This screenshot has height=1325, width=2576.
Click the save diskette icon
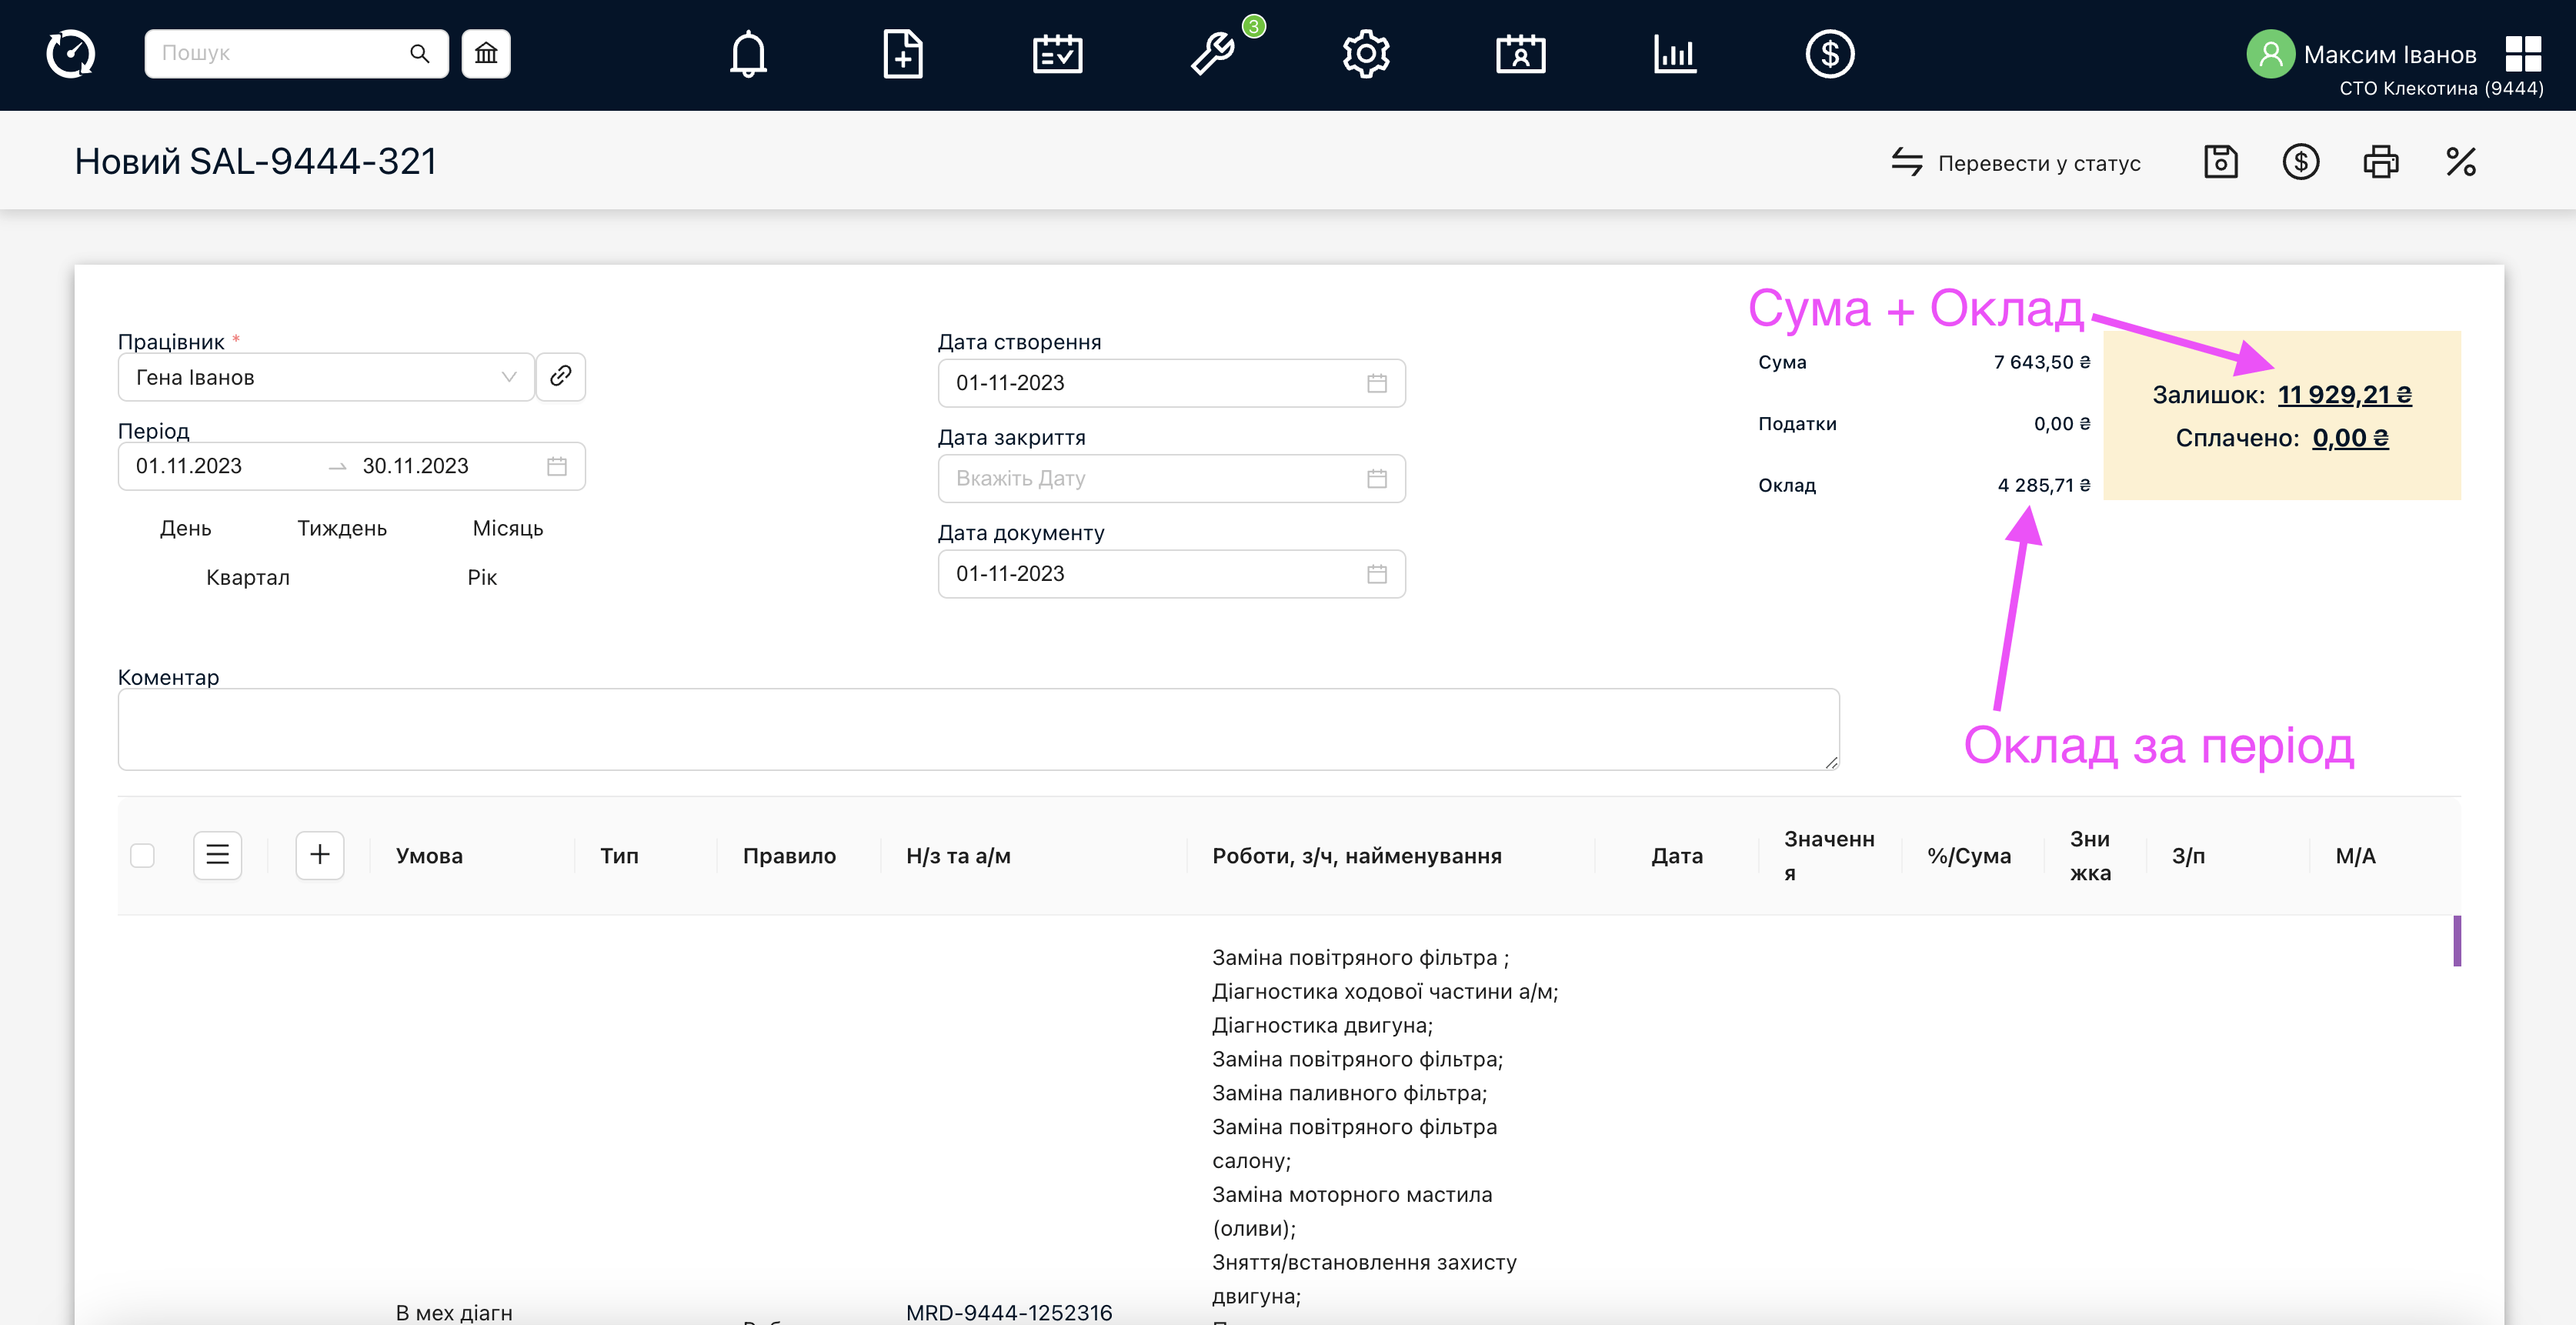[x=2220, y=162]
